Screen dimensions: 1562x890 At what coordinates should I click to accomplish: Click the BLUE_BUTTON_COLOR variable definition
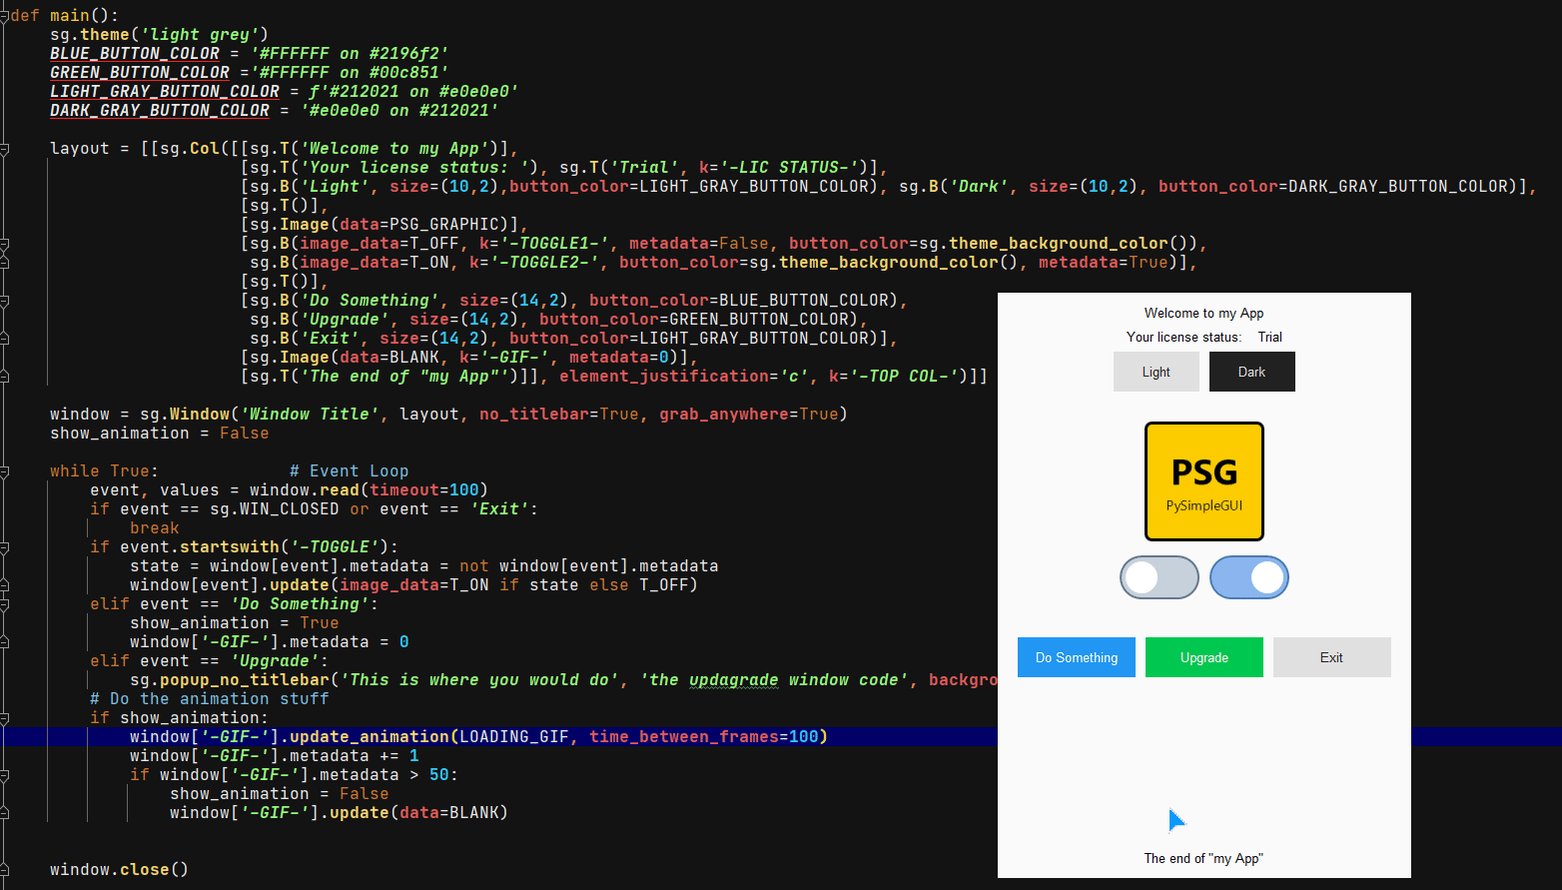click(134, 53)
